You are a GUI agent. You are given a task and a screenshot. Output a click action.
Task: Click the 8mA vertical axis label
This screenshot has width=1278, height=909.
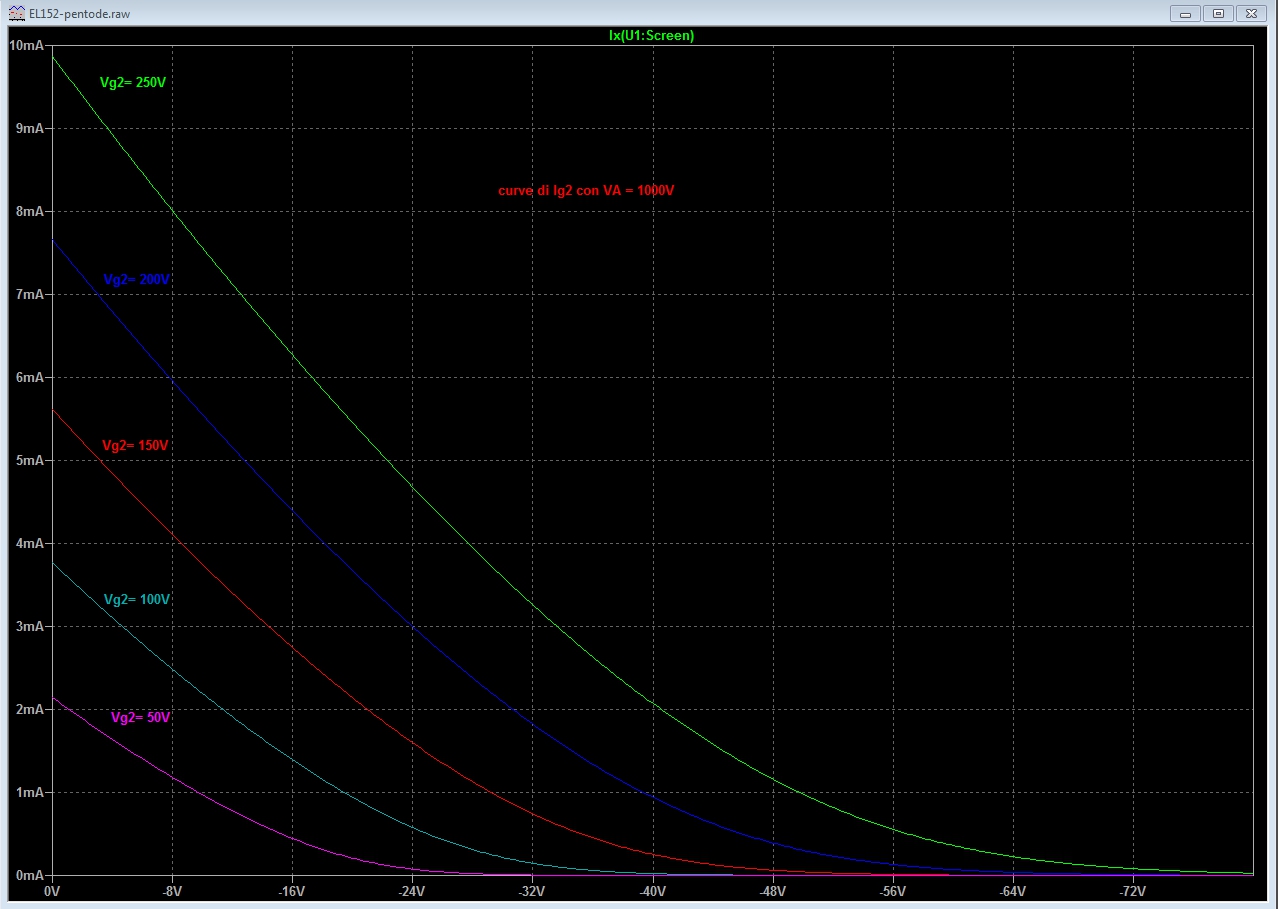(x=28, y=211)
